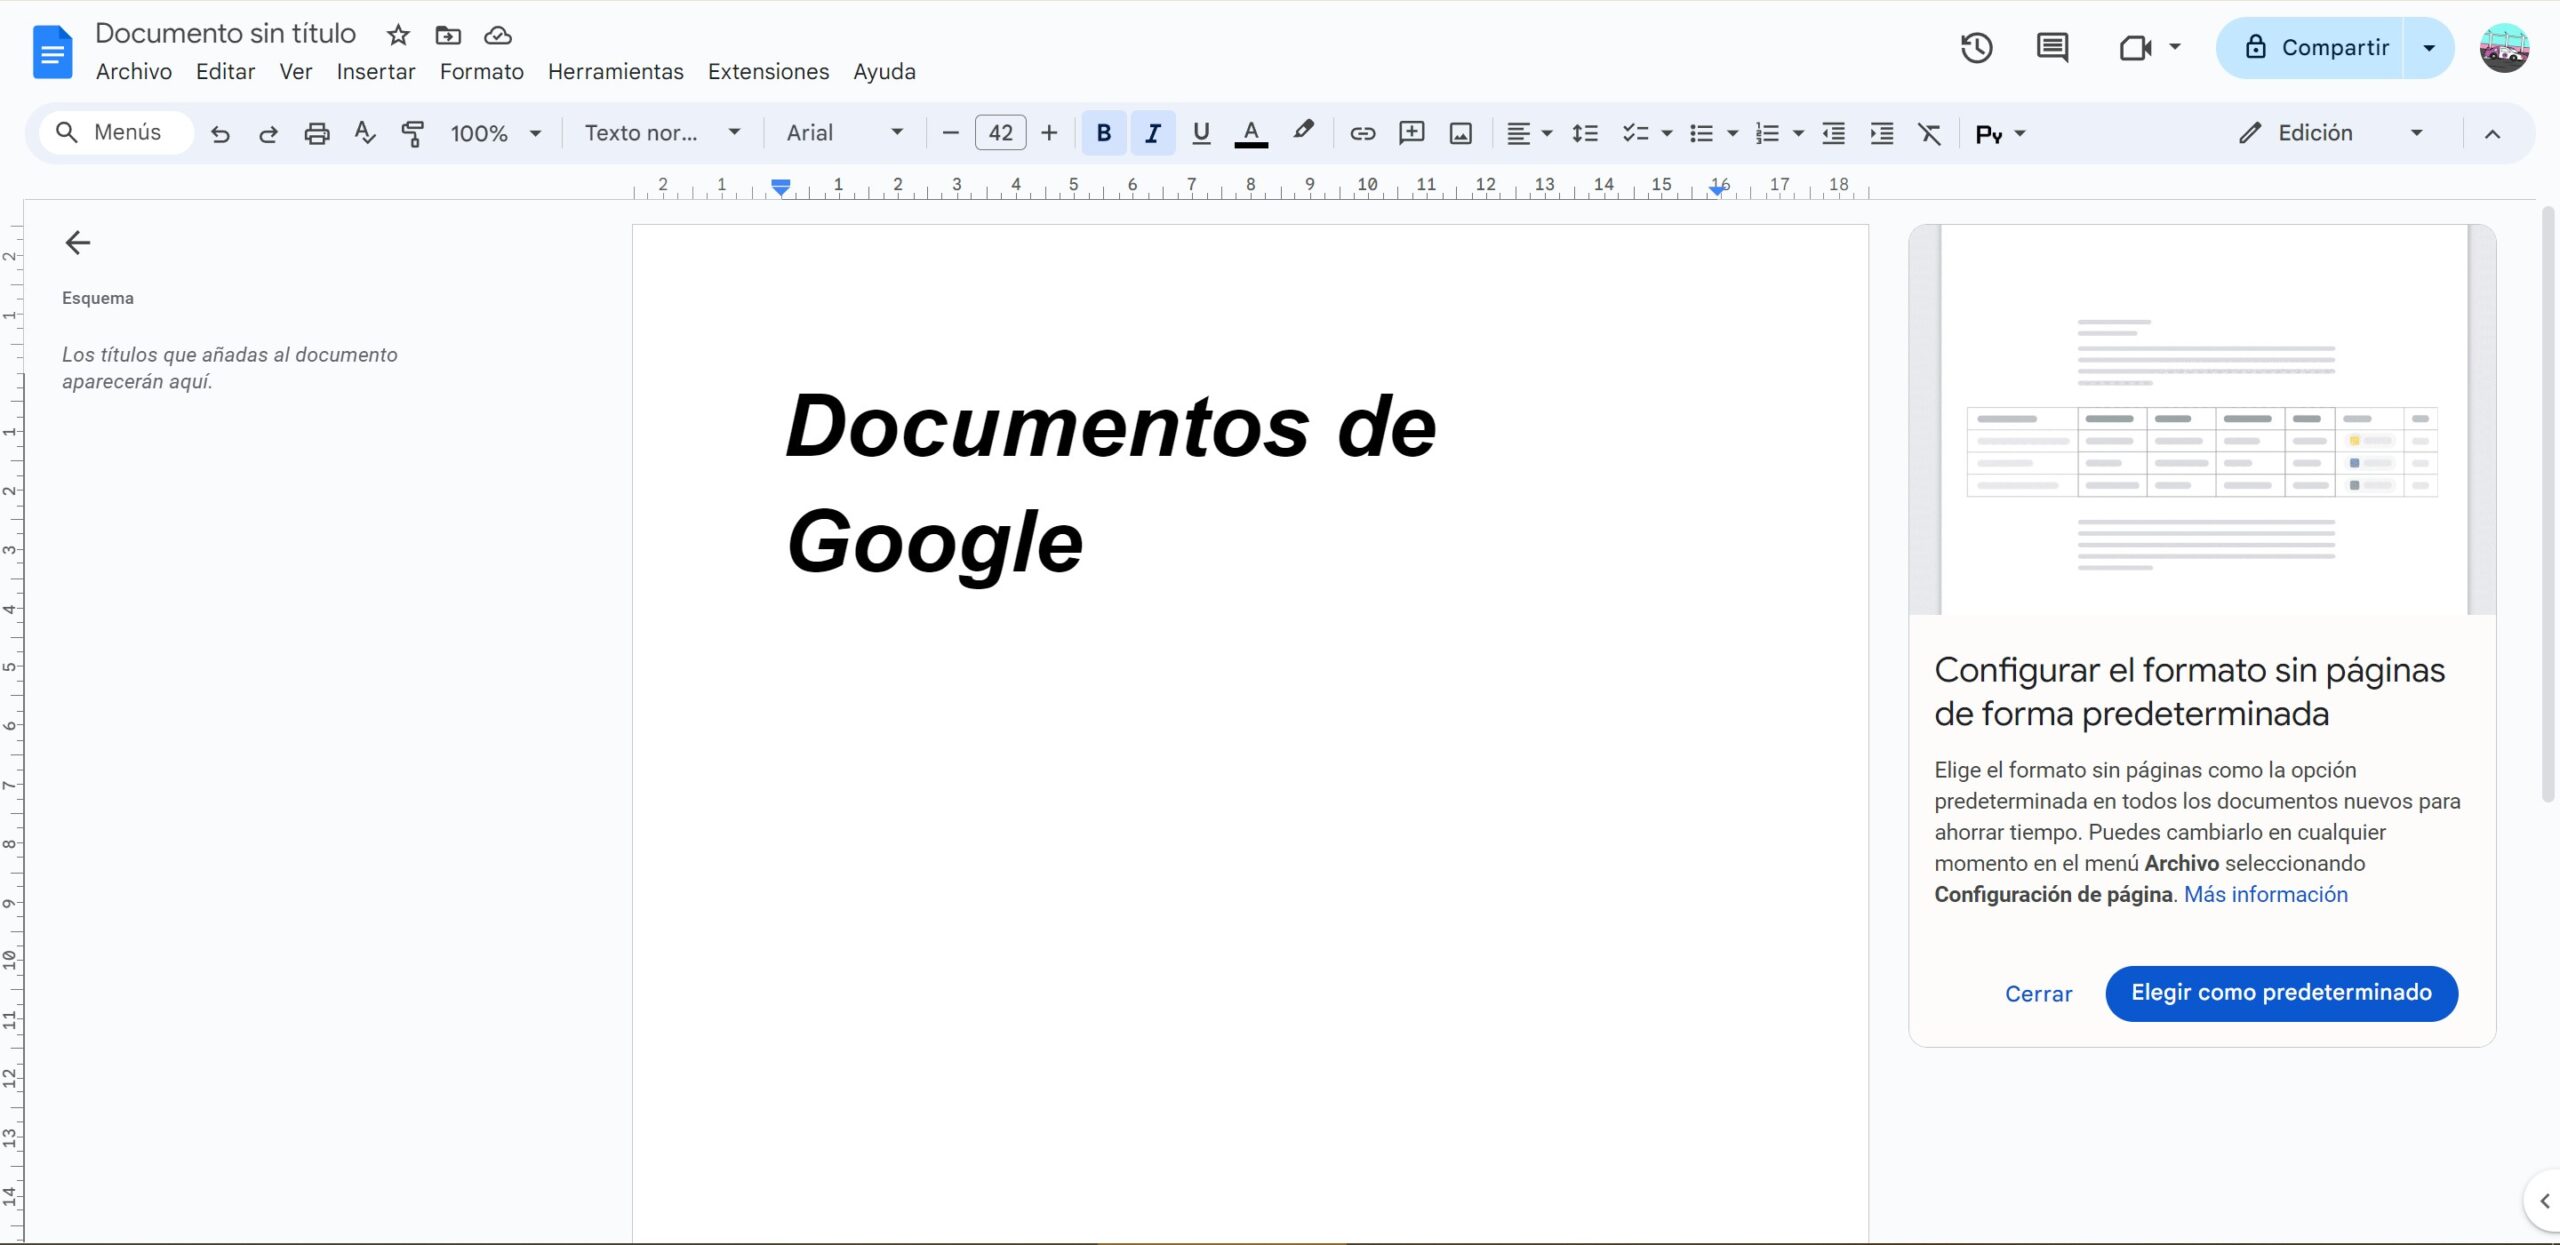Image resolution: width=2560 pixels, height=1245 pixels.
Task: Clear formatting
Action: pos(1929,133)
